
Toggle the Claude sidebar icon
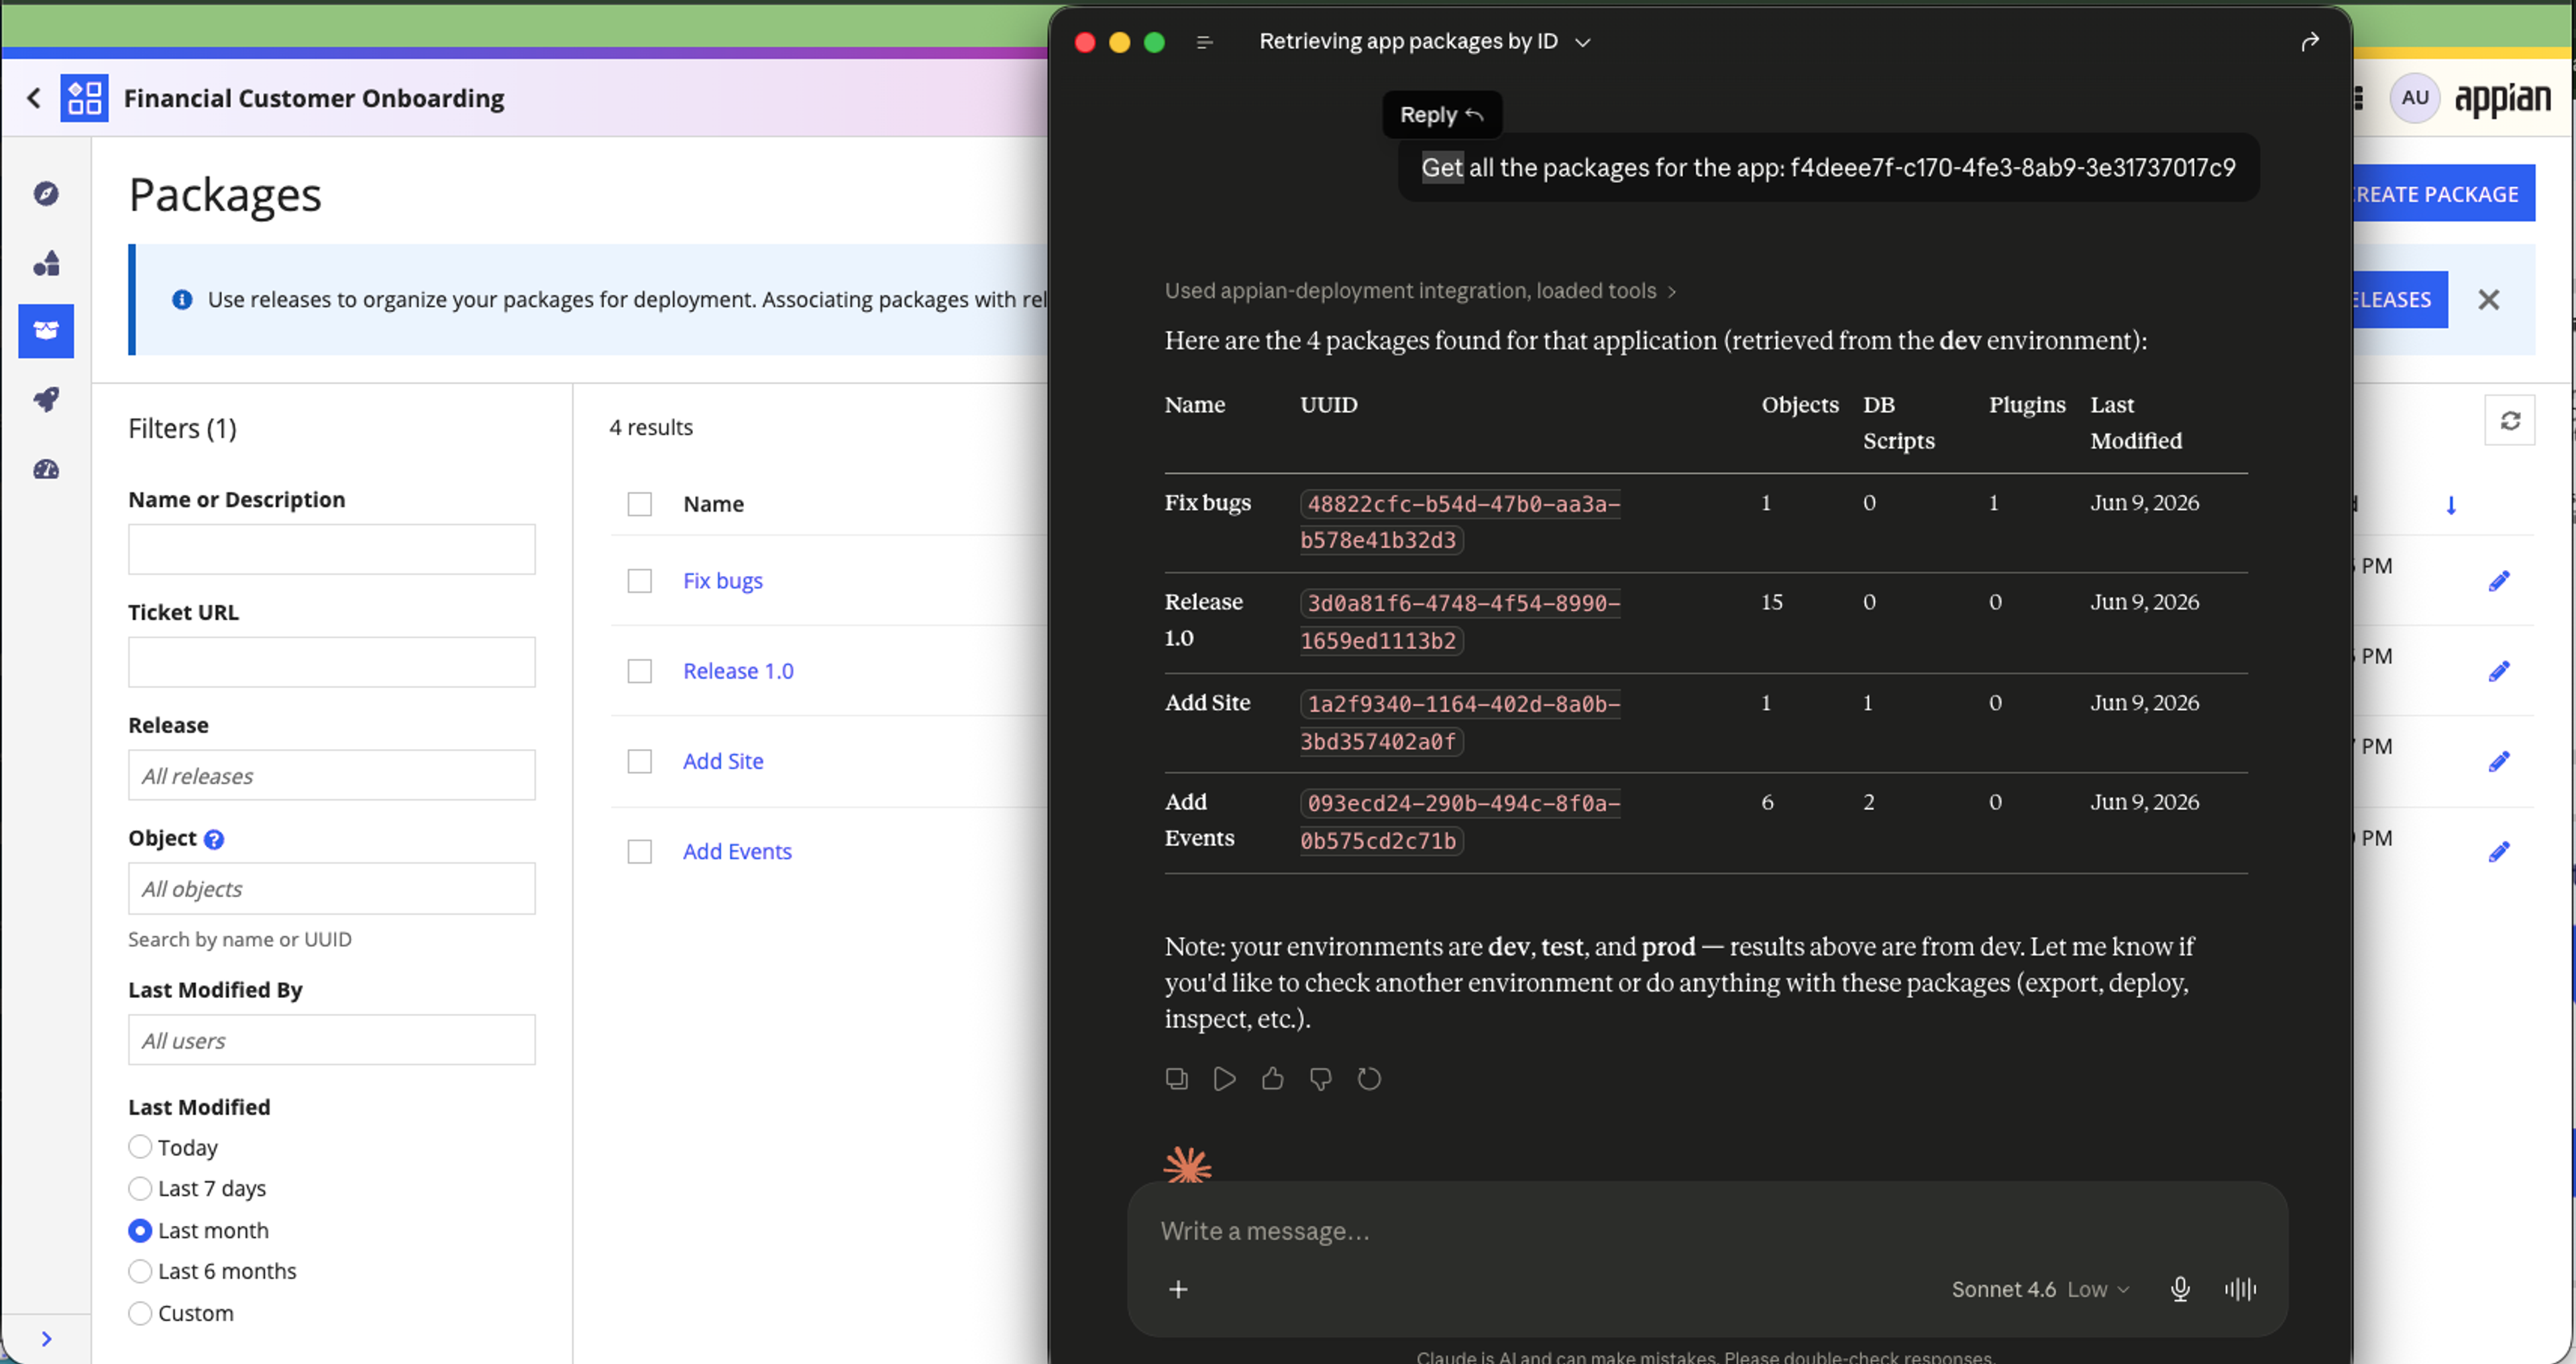1204,42
